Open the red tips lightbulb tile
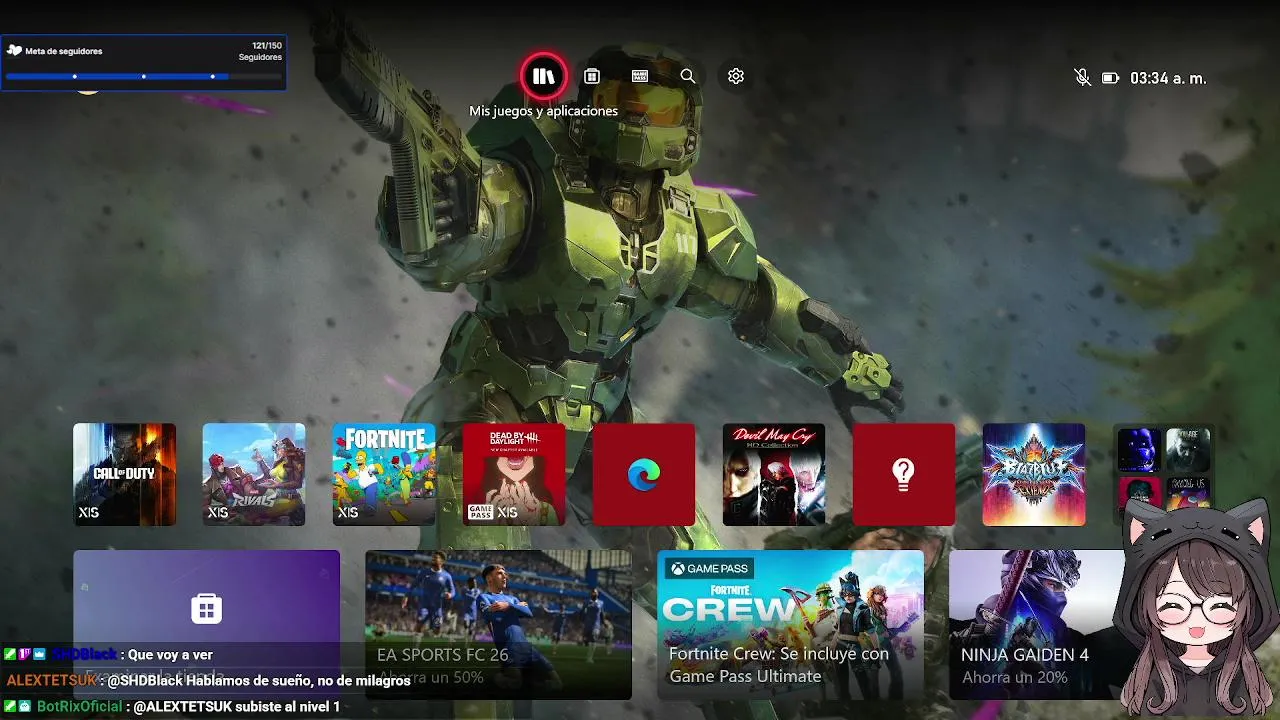This screenshot has width=1280, height=720. click(904, 474)
